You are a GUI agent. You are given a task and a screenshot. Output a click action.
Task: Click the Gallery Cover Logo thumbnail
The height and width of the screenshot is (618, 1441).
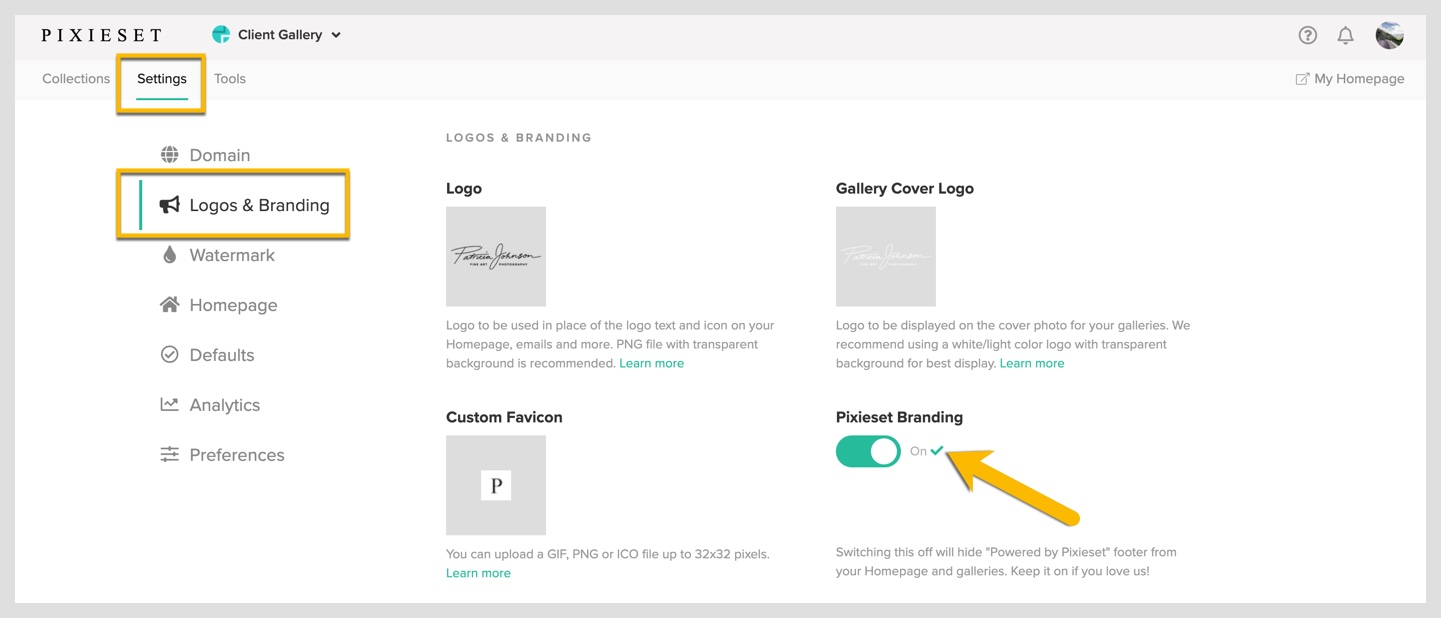coord(886,256)
